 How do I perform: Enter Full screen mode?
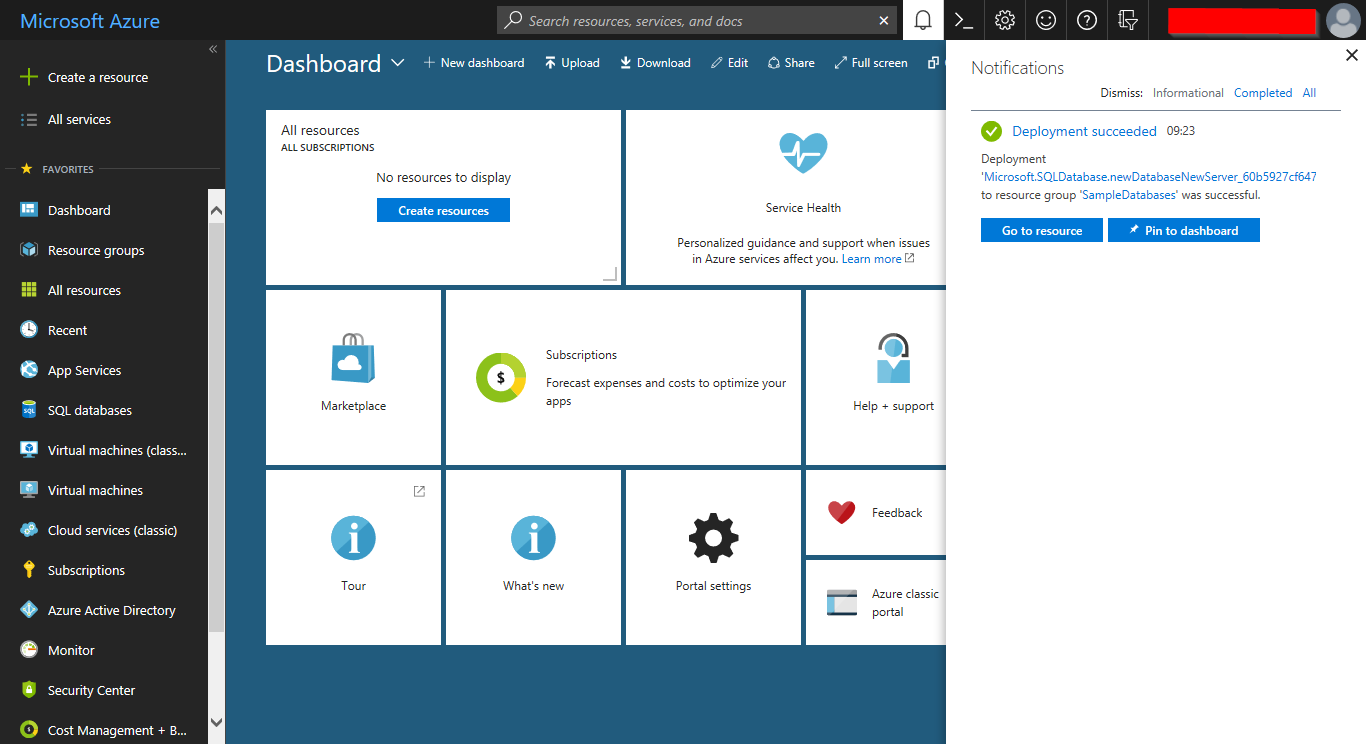point(871,63)
